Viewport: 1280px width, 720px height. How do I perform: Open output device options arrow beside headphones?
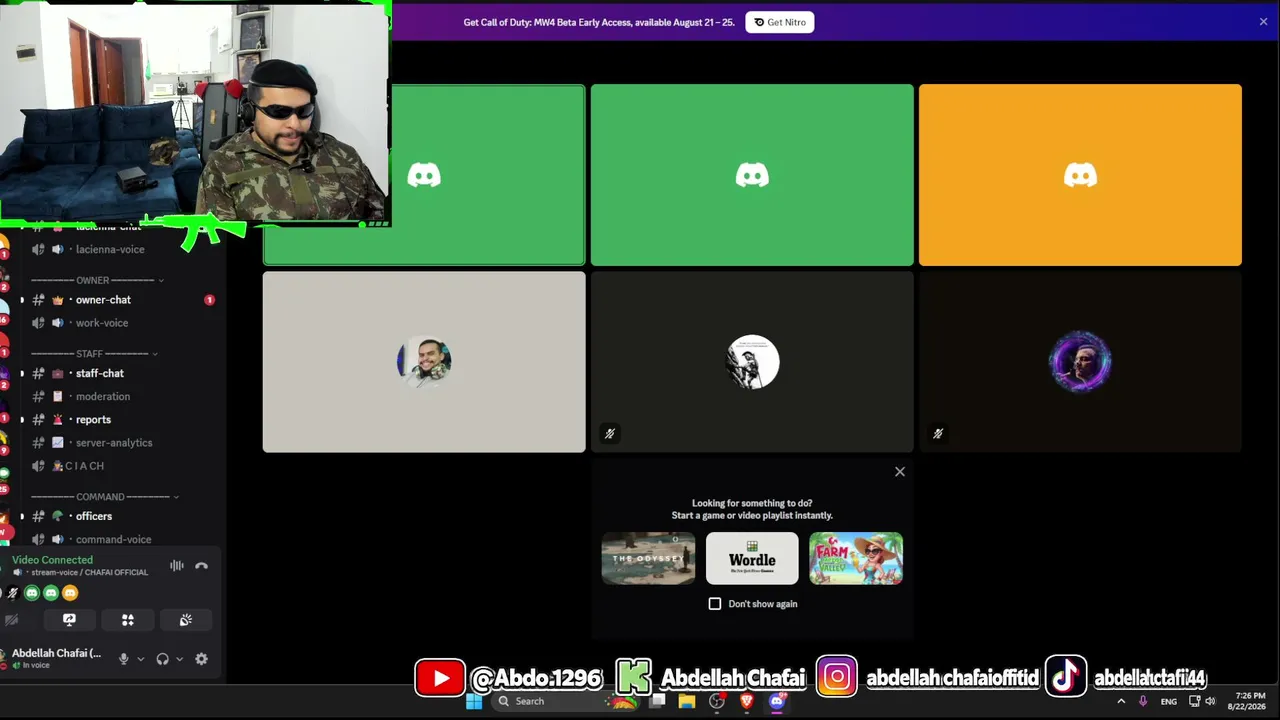point(179,659)
